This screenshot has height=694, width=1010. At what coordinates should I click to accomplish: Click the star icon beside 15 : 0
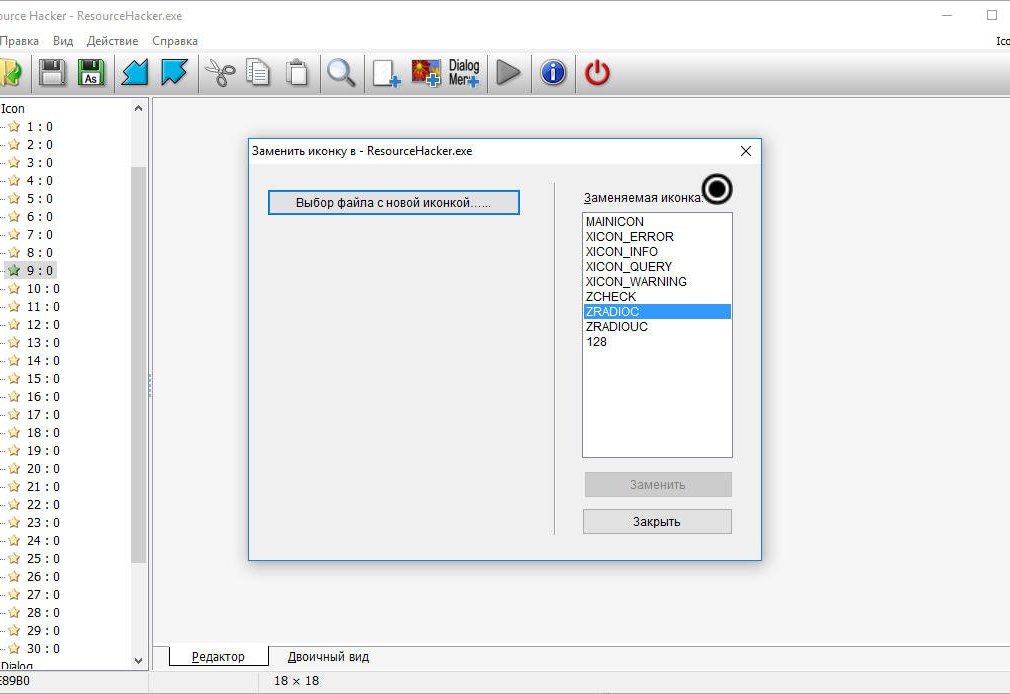(14, 378)
